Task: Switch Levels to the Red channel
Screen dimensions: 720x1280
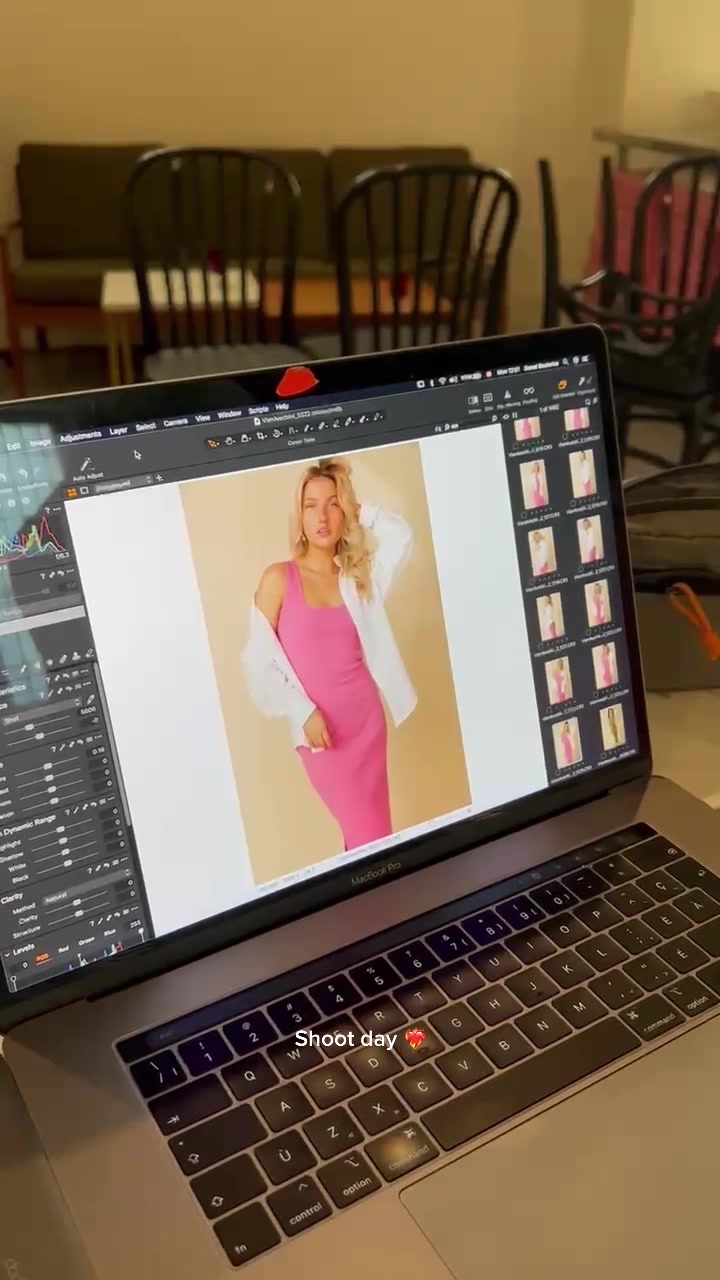Action: (x=64, y=949)
